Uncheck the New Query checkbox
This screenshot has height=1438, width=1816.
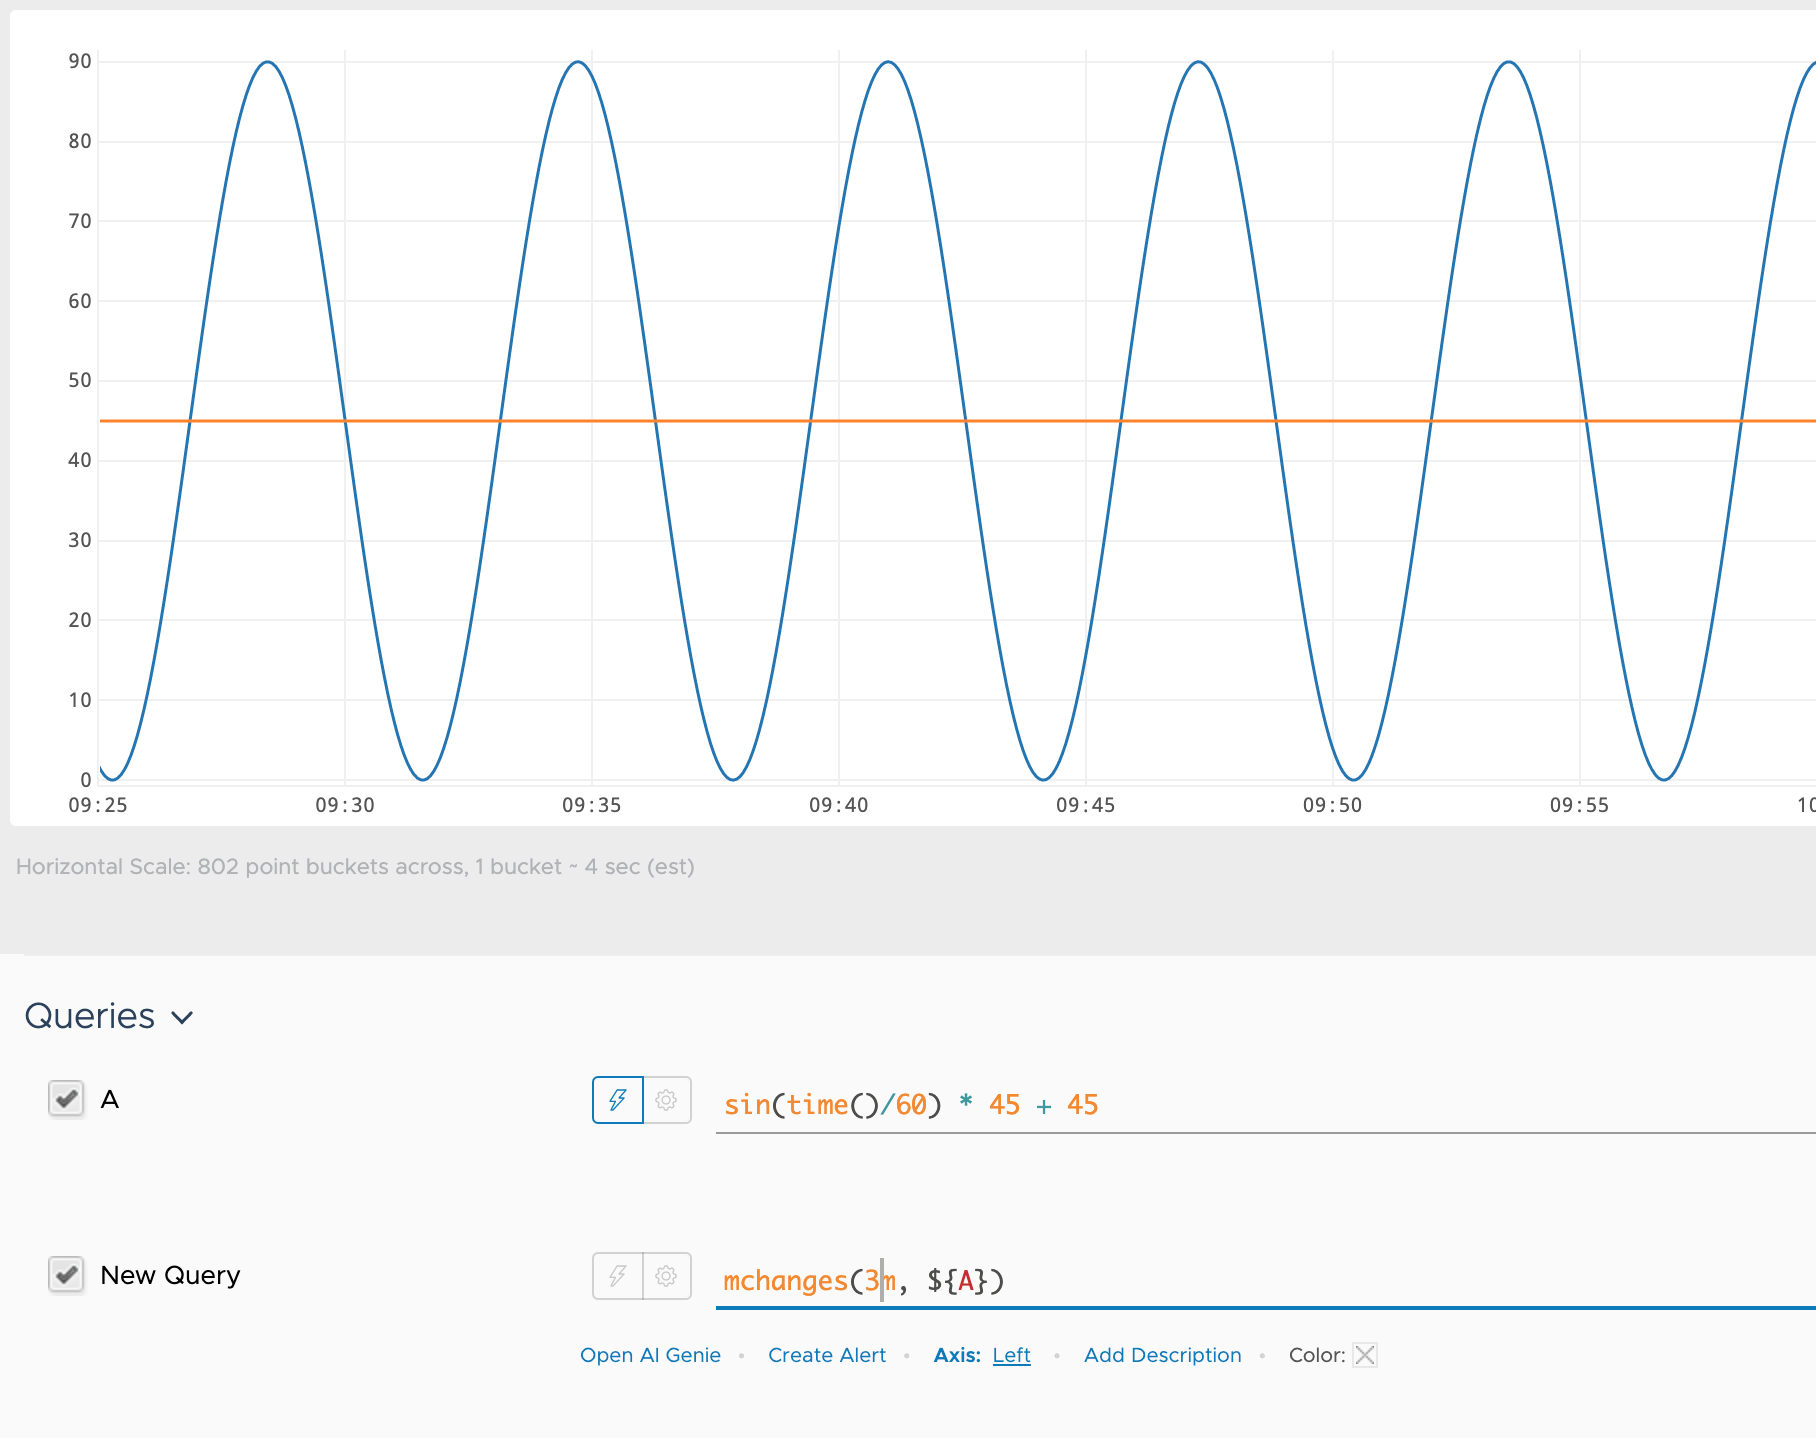coord(66,1274)
